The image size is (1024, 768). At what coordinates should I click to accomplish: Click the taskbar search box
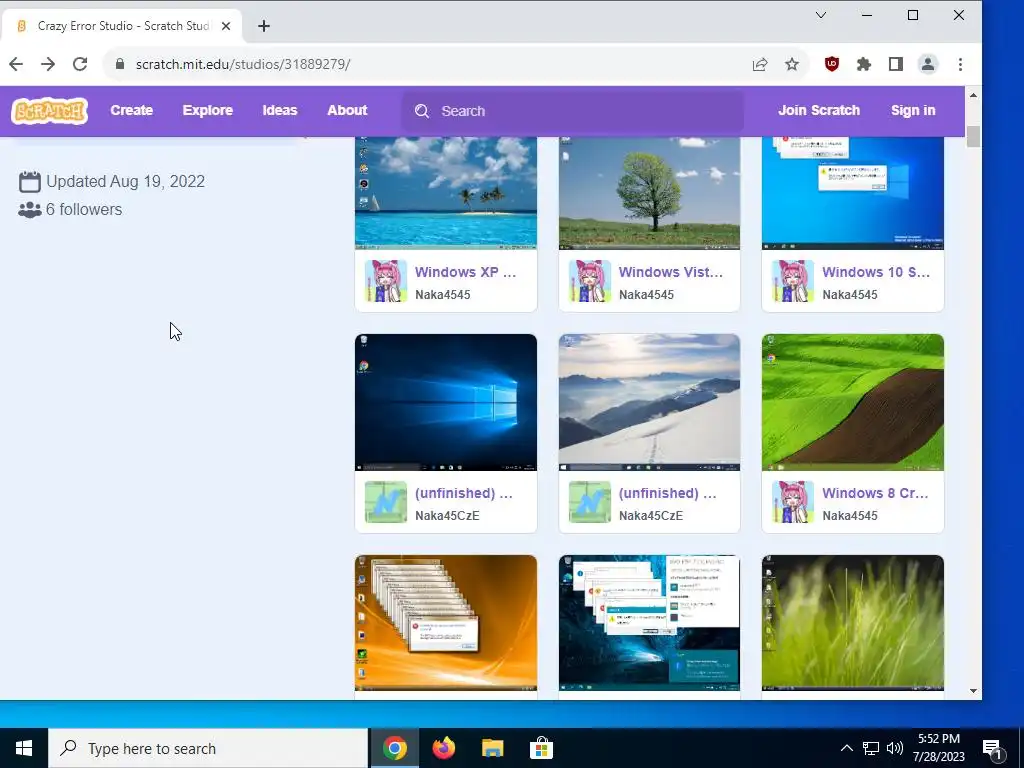click(x=208, y=748)
